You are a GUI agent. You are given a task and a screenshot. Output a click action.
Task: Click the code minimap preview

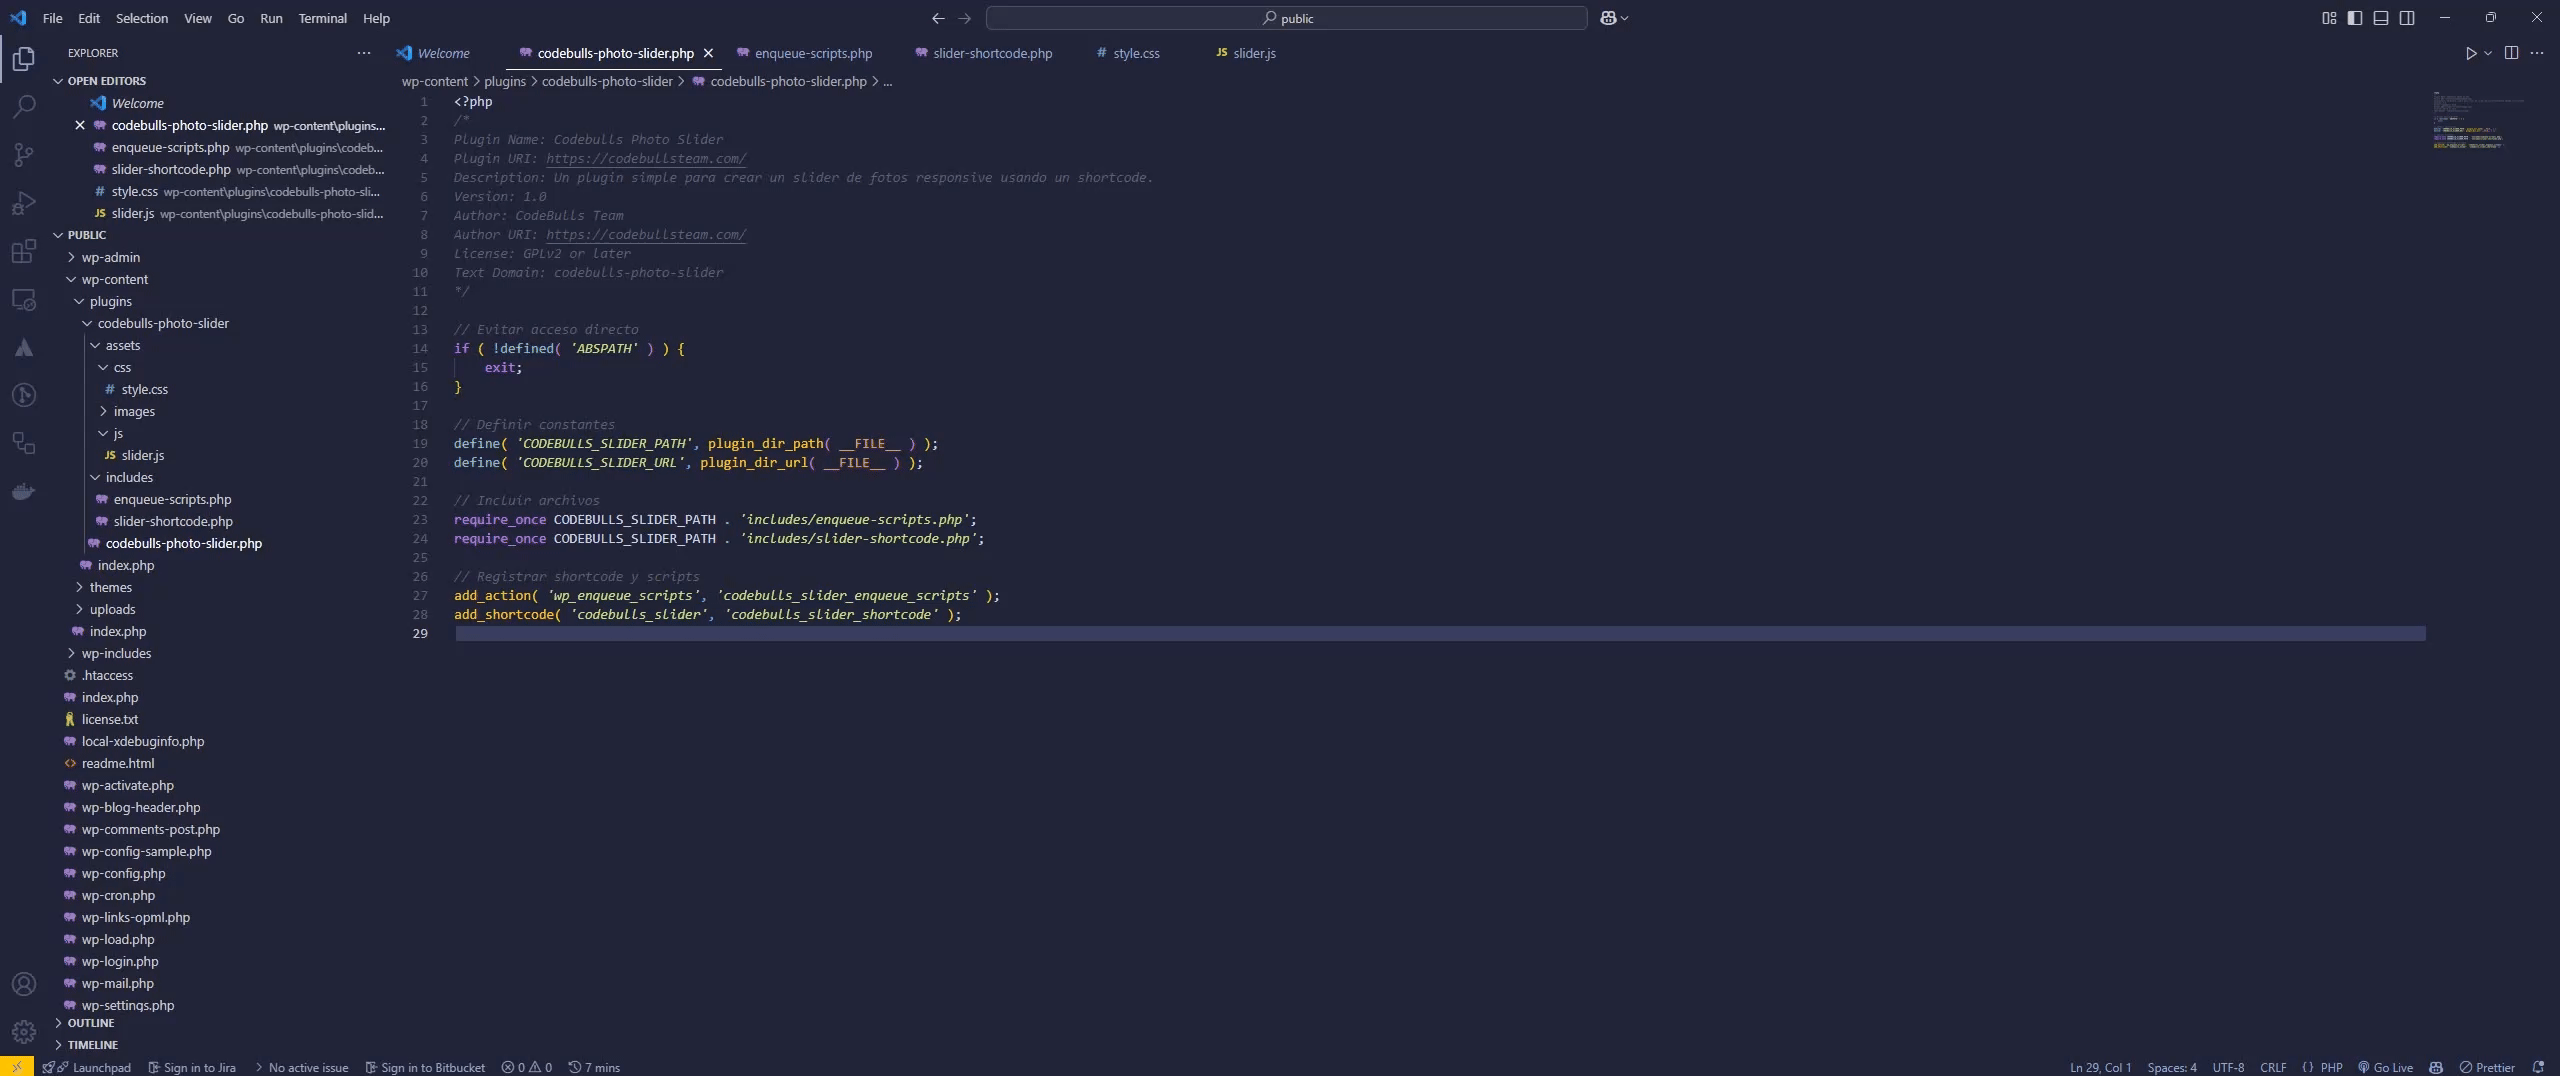point(2480,121)
